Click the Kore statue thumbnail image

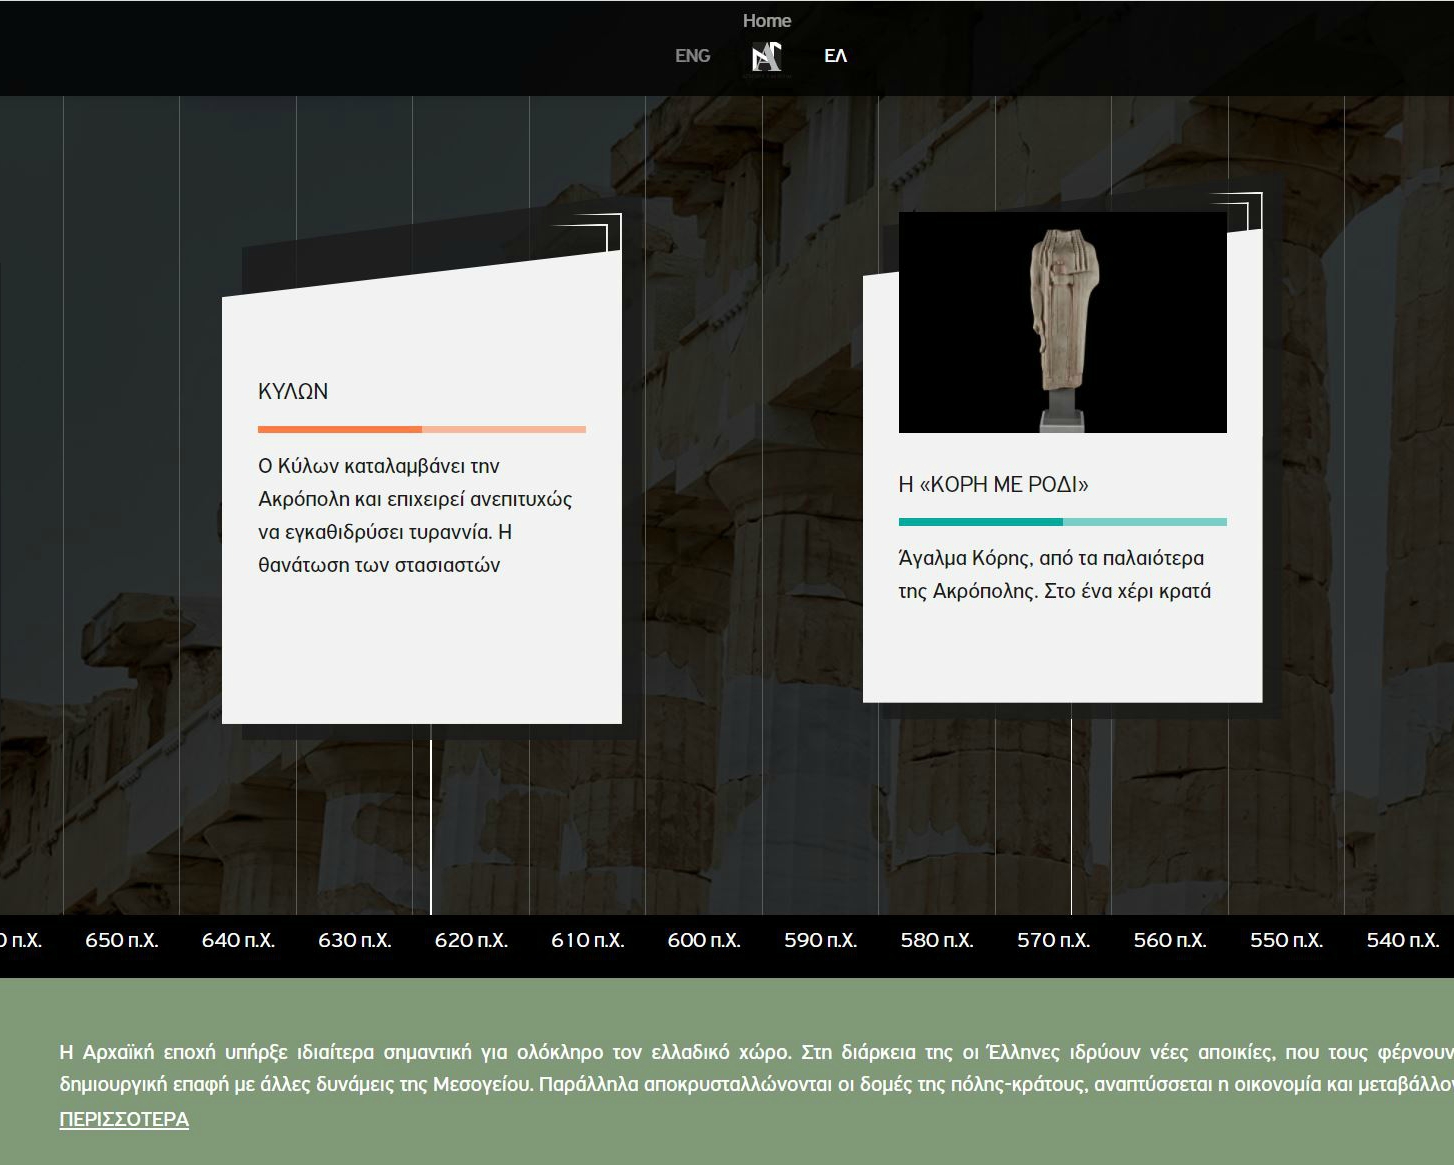pos(1062,322)
